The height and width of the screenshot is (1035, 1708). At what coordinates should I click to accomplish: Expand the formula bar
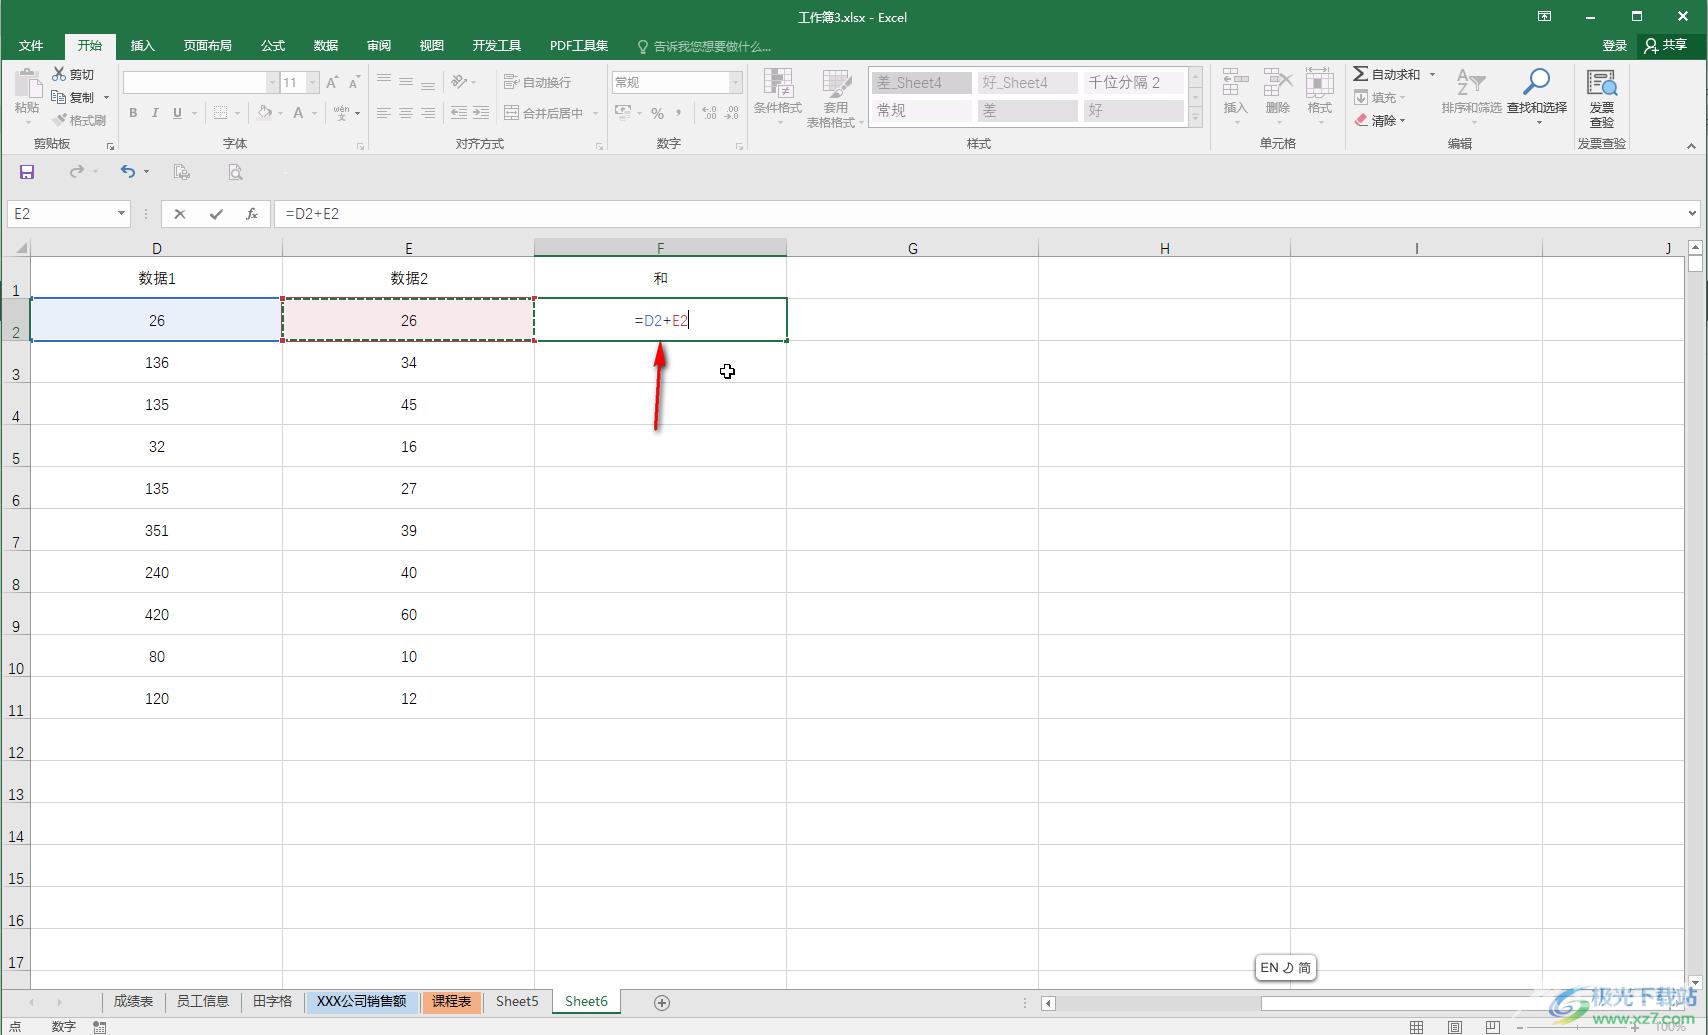[x=1692, y=213]
